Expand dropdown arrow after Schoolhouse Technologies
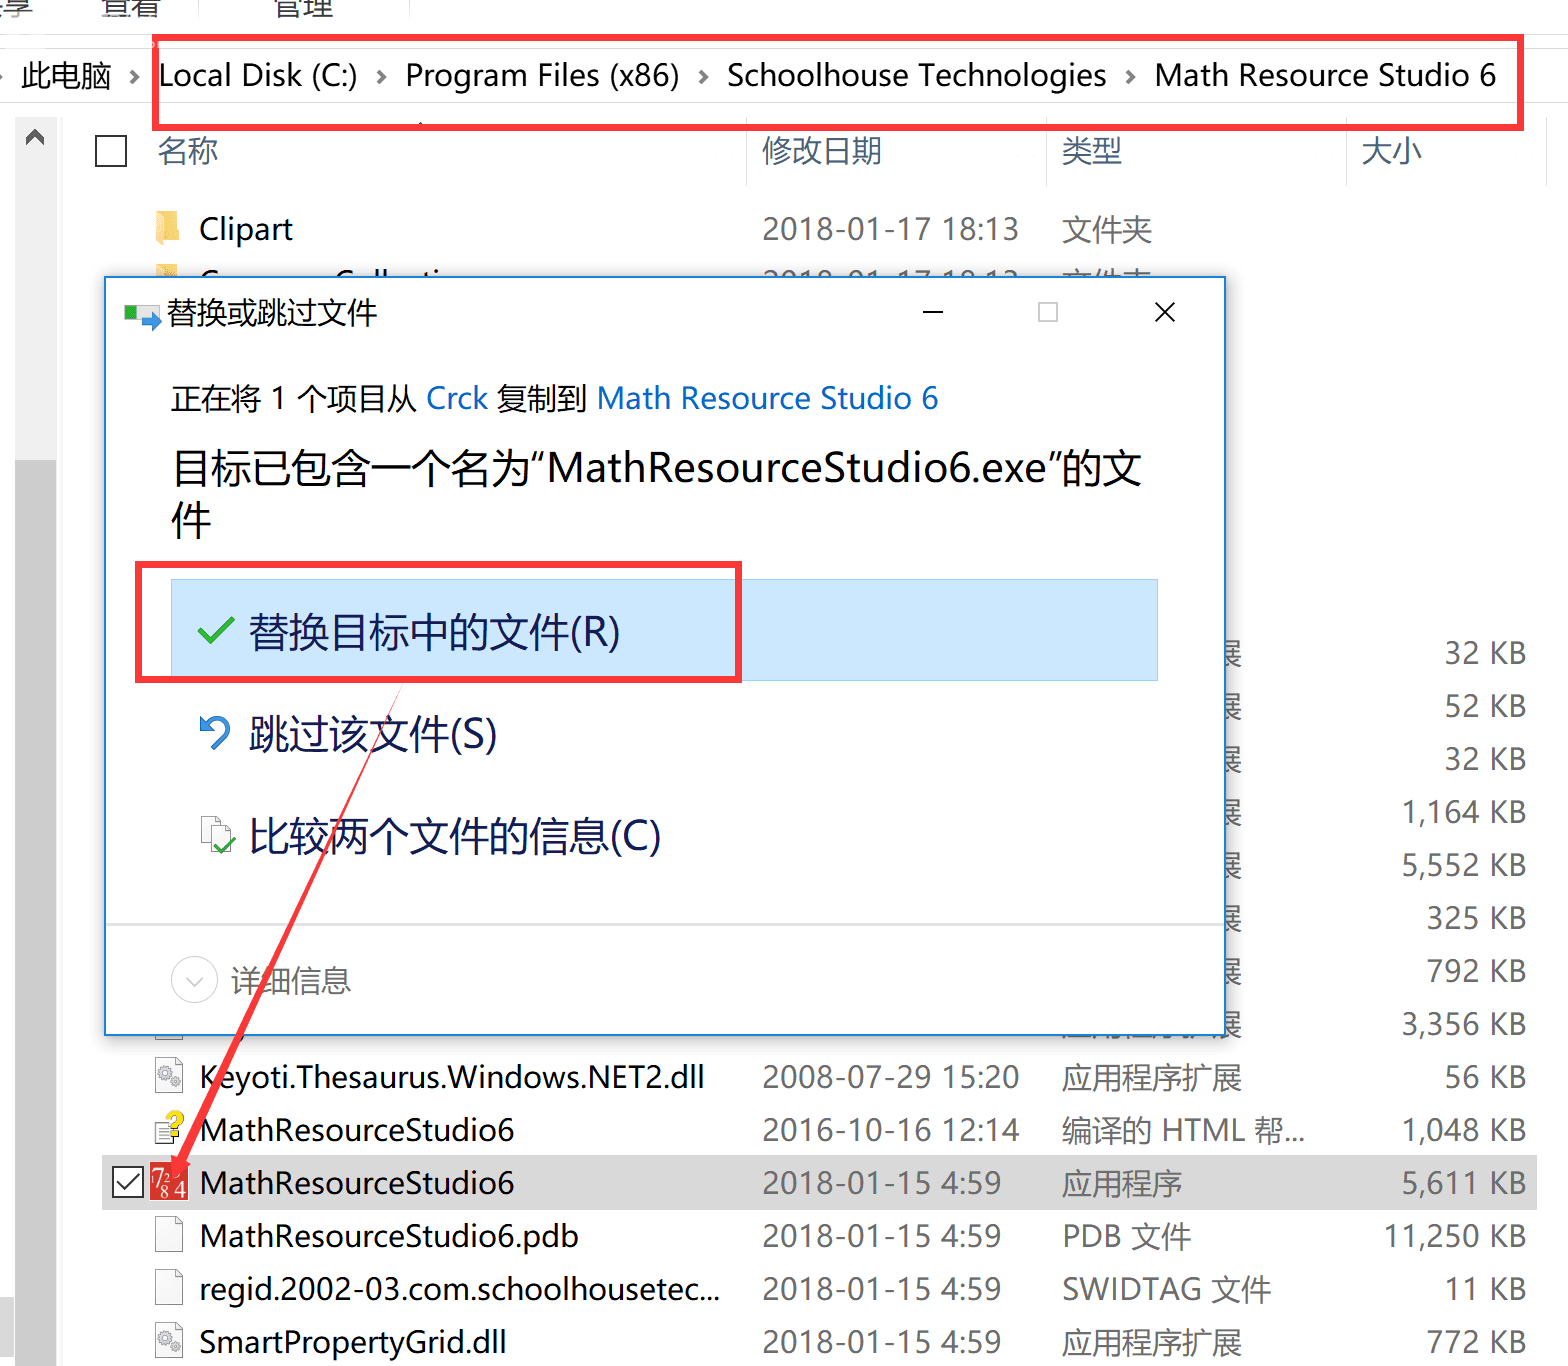 pyautogui.click(x=1130, y=76)
